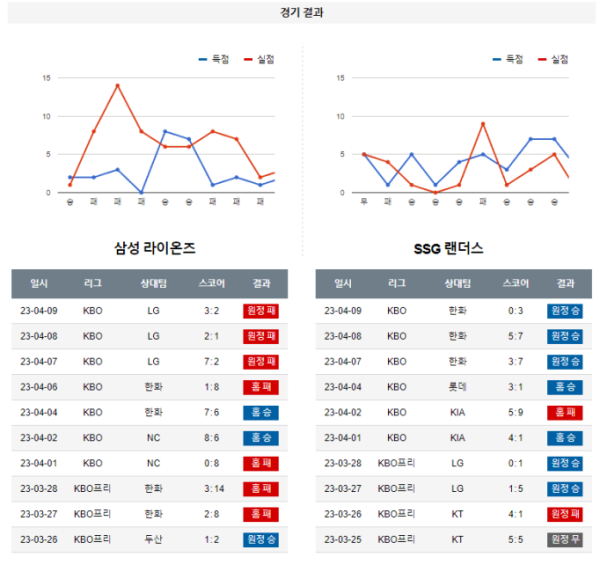Viewport: 600px width, 572px height.
Task: Click 원정무 badge for SSG 23-03-25 game
Action: tap(565, 539)
